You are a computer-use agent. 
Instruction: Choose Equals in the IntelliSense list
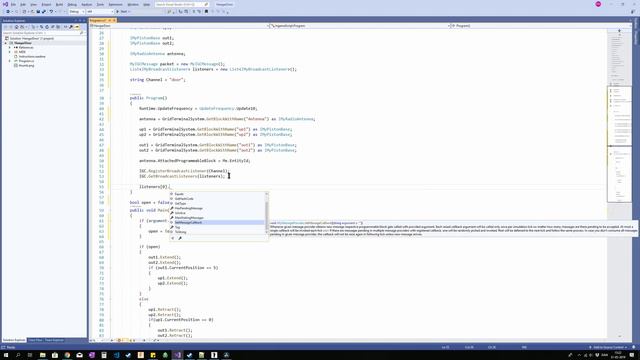tap(179, 194)
